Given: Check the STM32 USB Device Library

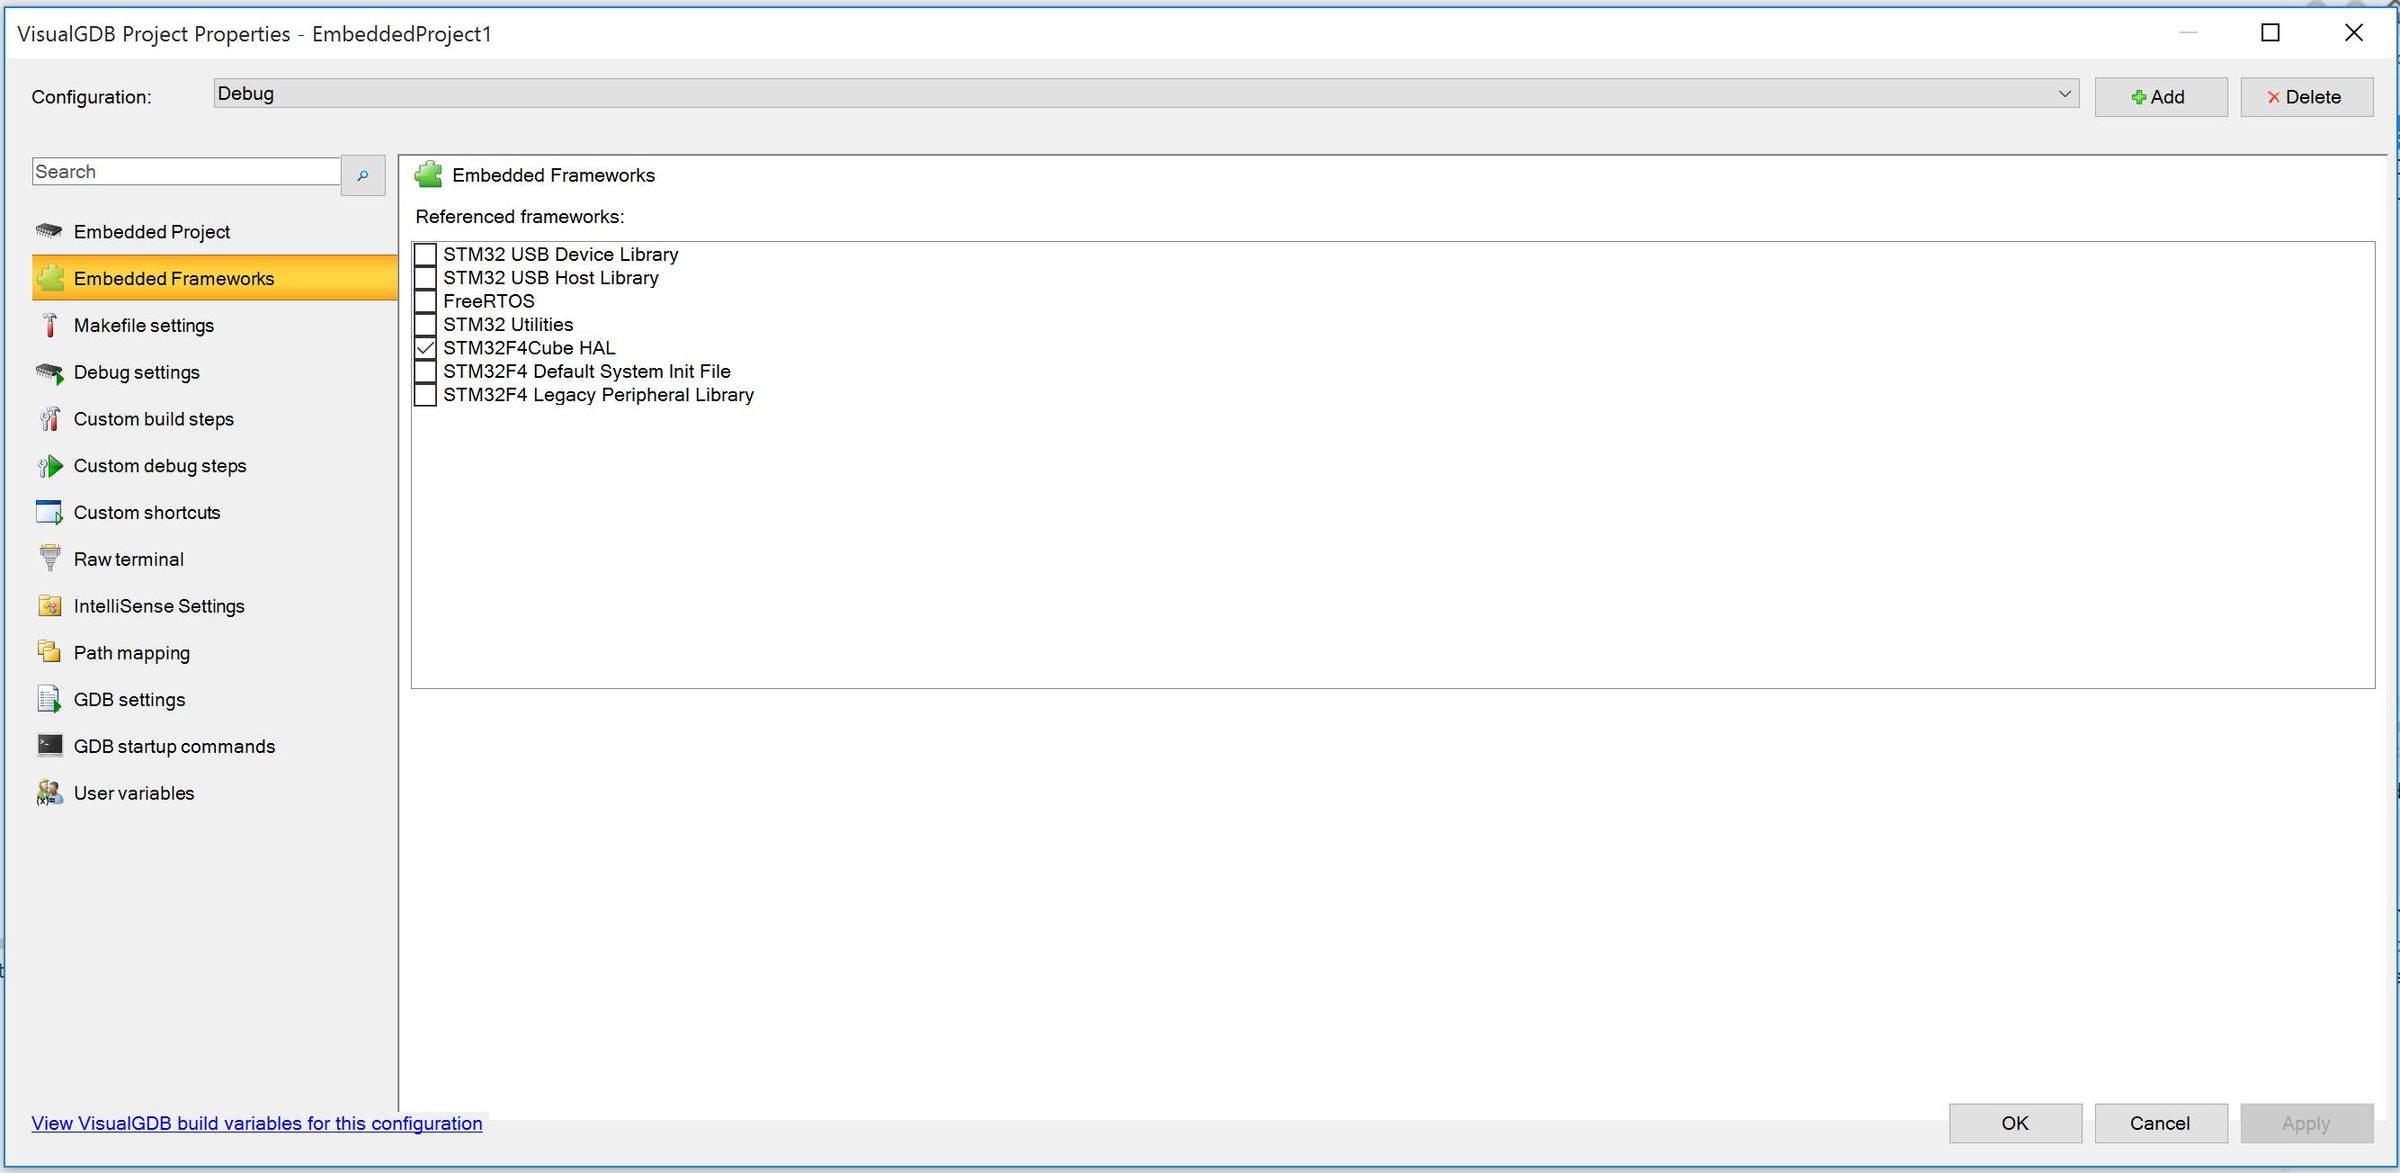Looking at the screenshot, I should tap(425, 254).
